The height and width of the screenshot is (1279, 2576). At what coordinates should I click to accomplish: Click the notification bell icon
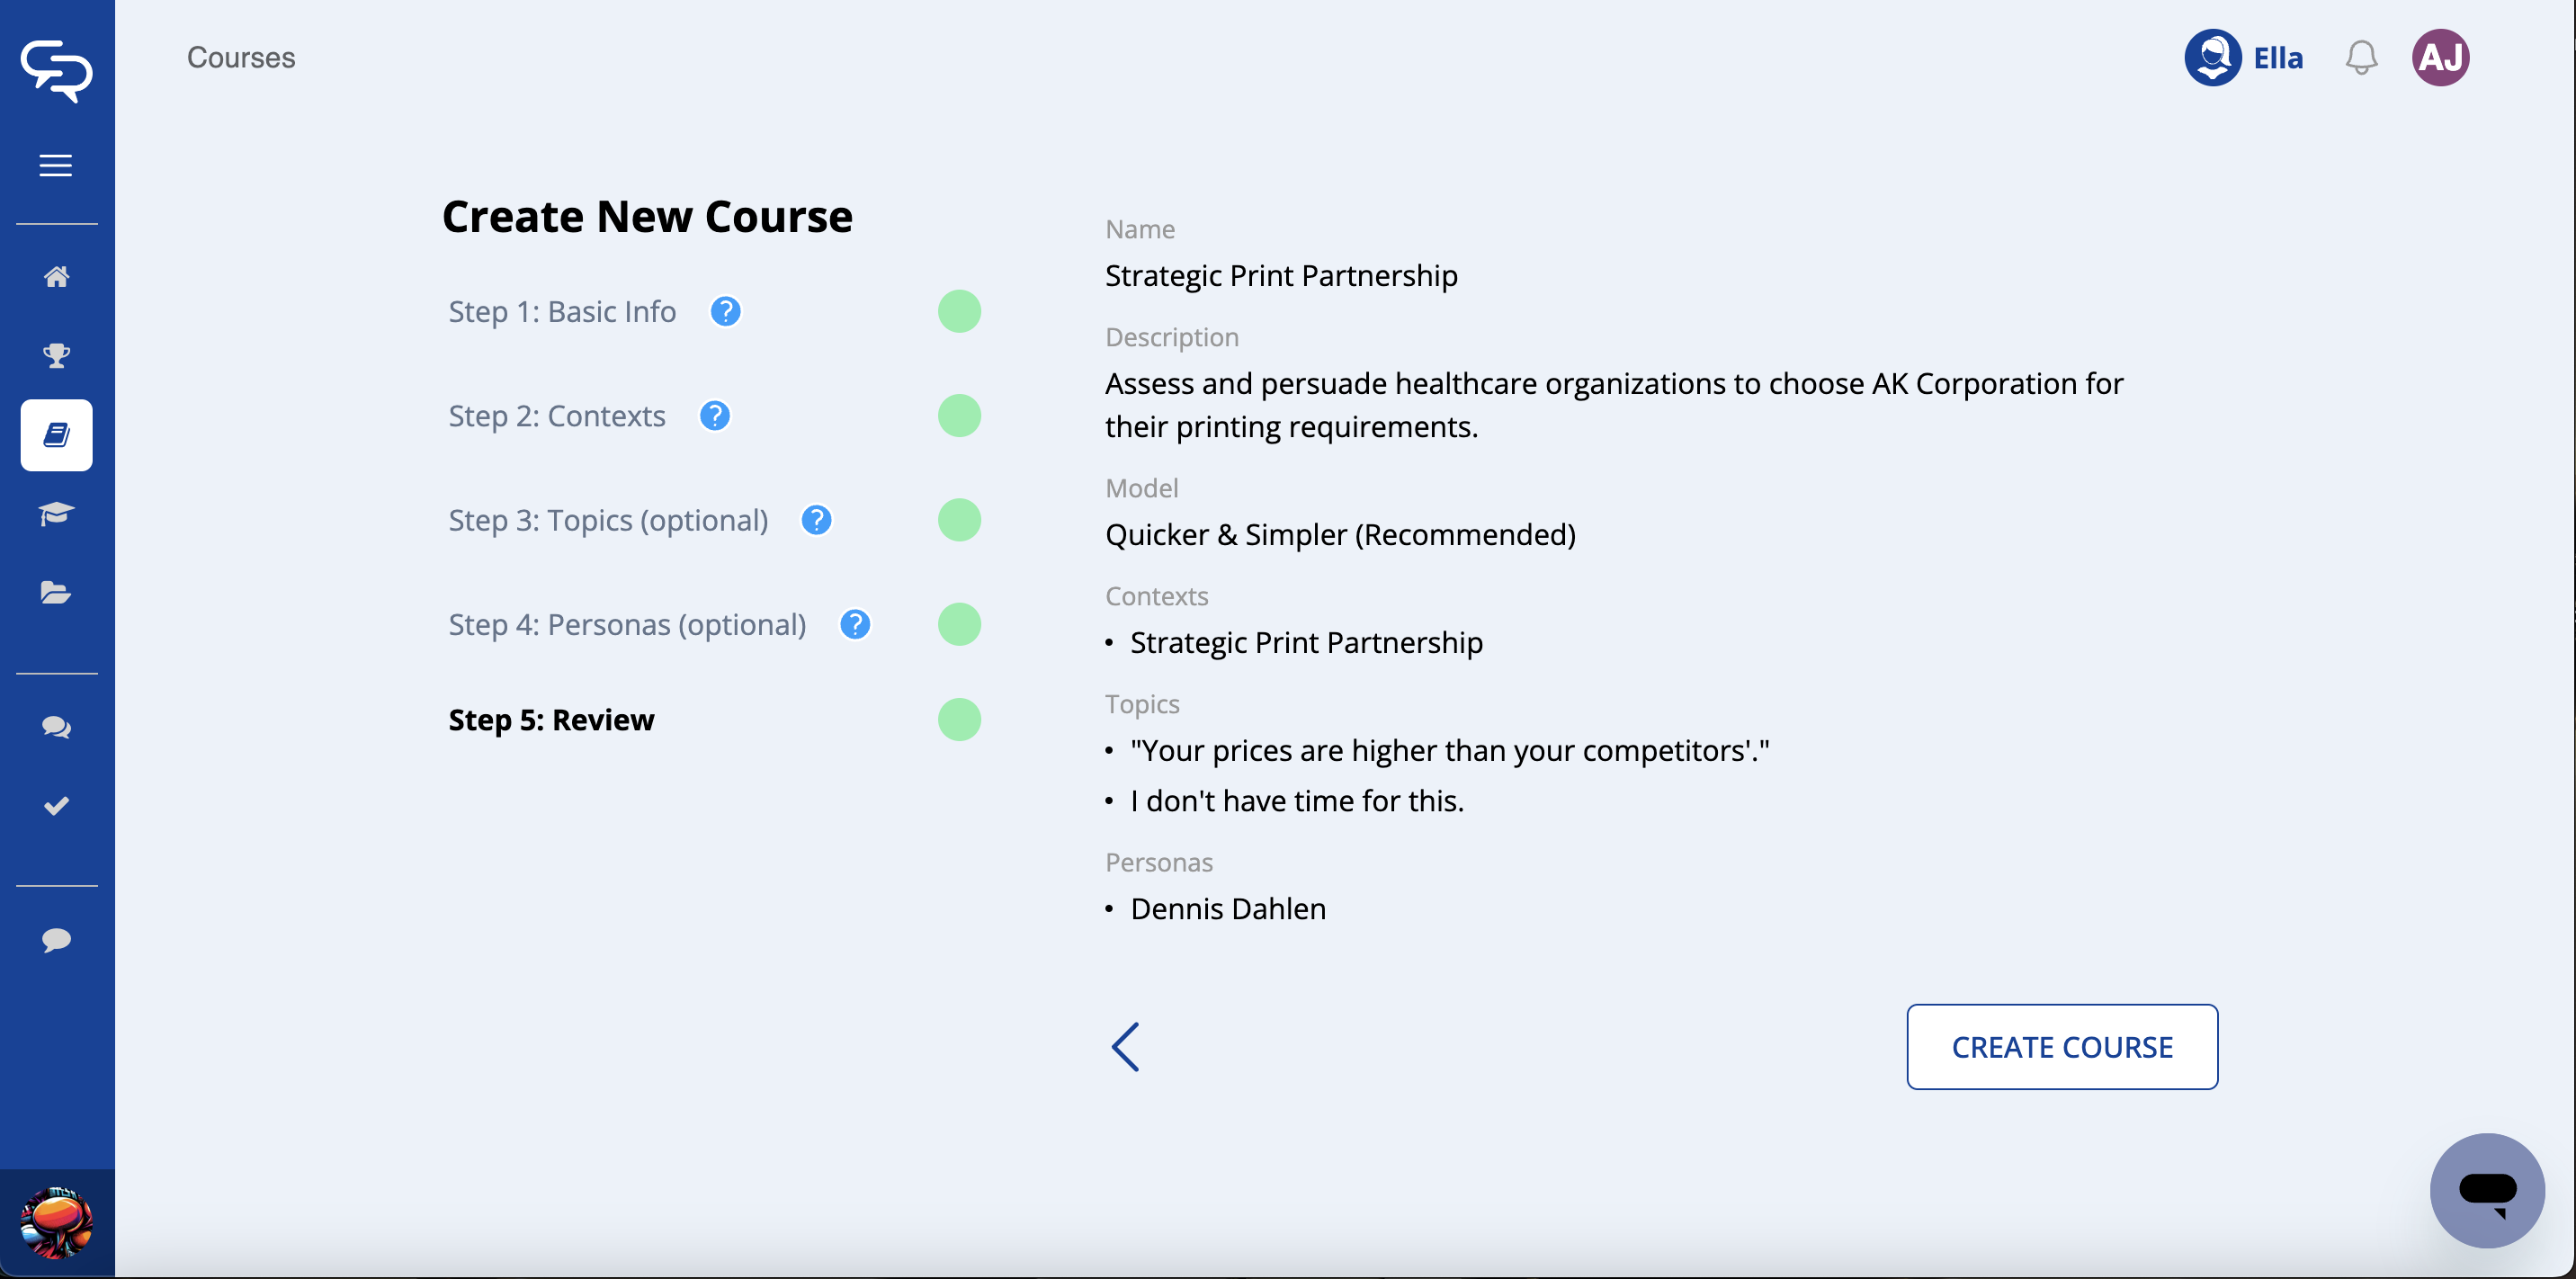pos(2361,58)
